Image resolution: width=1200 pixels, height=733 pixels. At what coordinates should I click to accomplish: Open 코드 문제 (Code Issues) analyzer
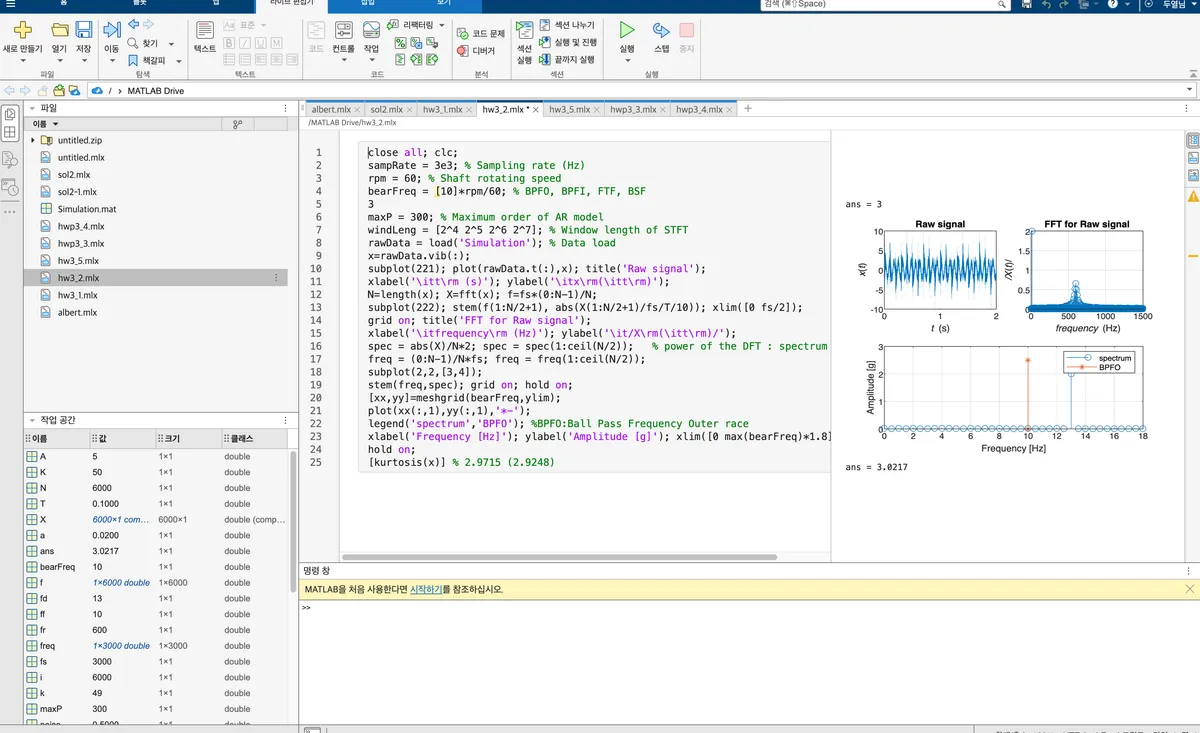482,33
